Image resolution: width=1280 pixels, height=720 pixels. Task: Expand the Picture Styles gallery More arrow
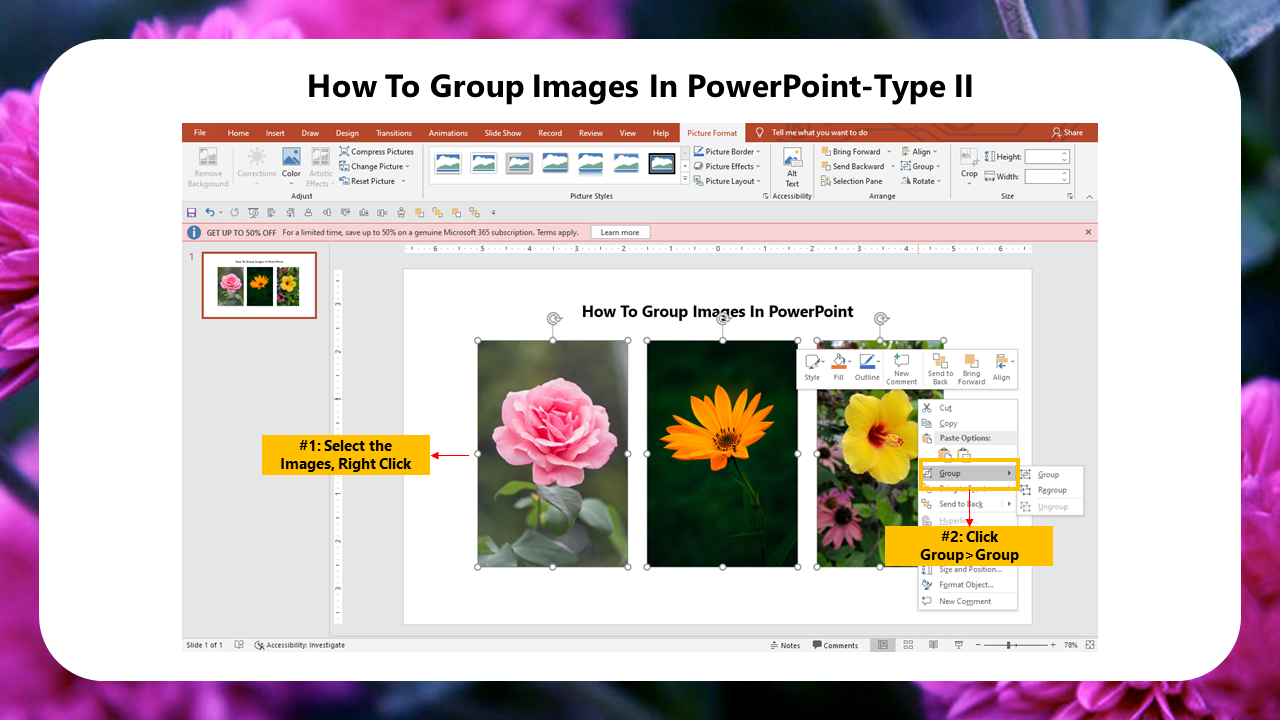tap(685, 180)
